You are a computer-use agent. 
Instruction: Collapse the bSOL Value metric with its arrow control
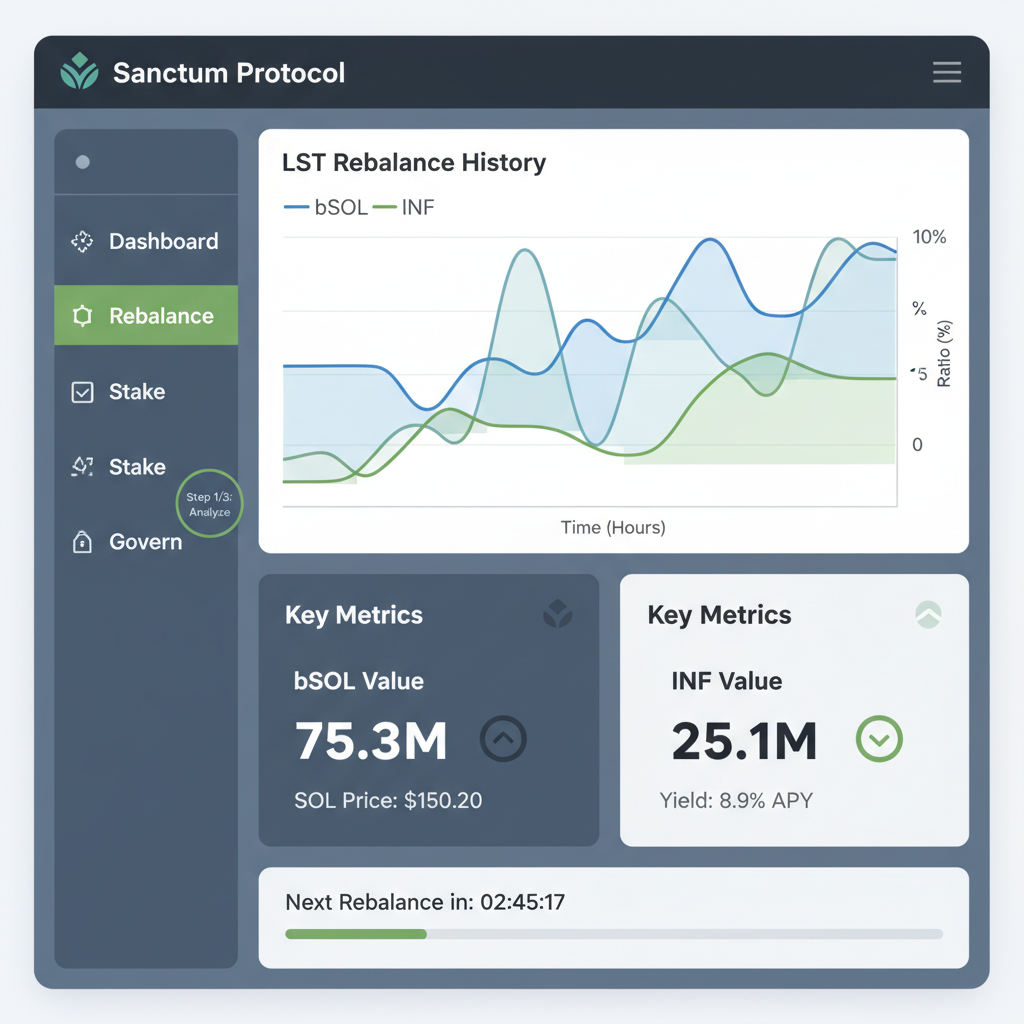(x=503, y=739)
